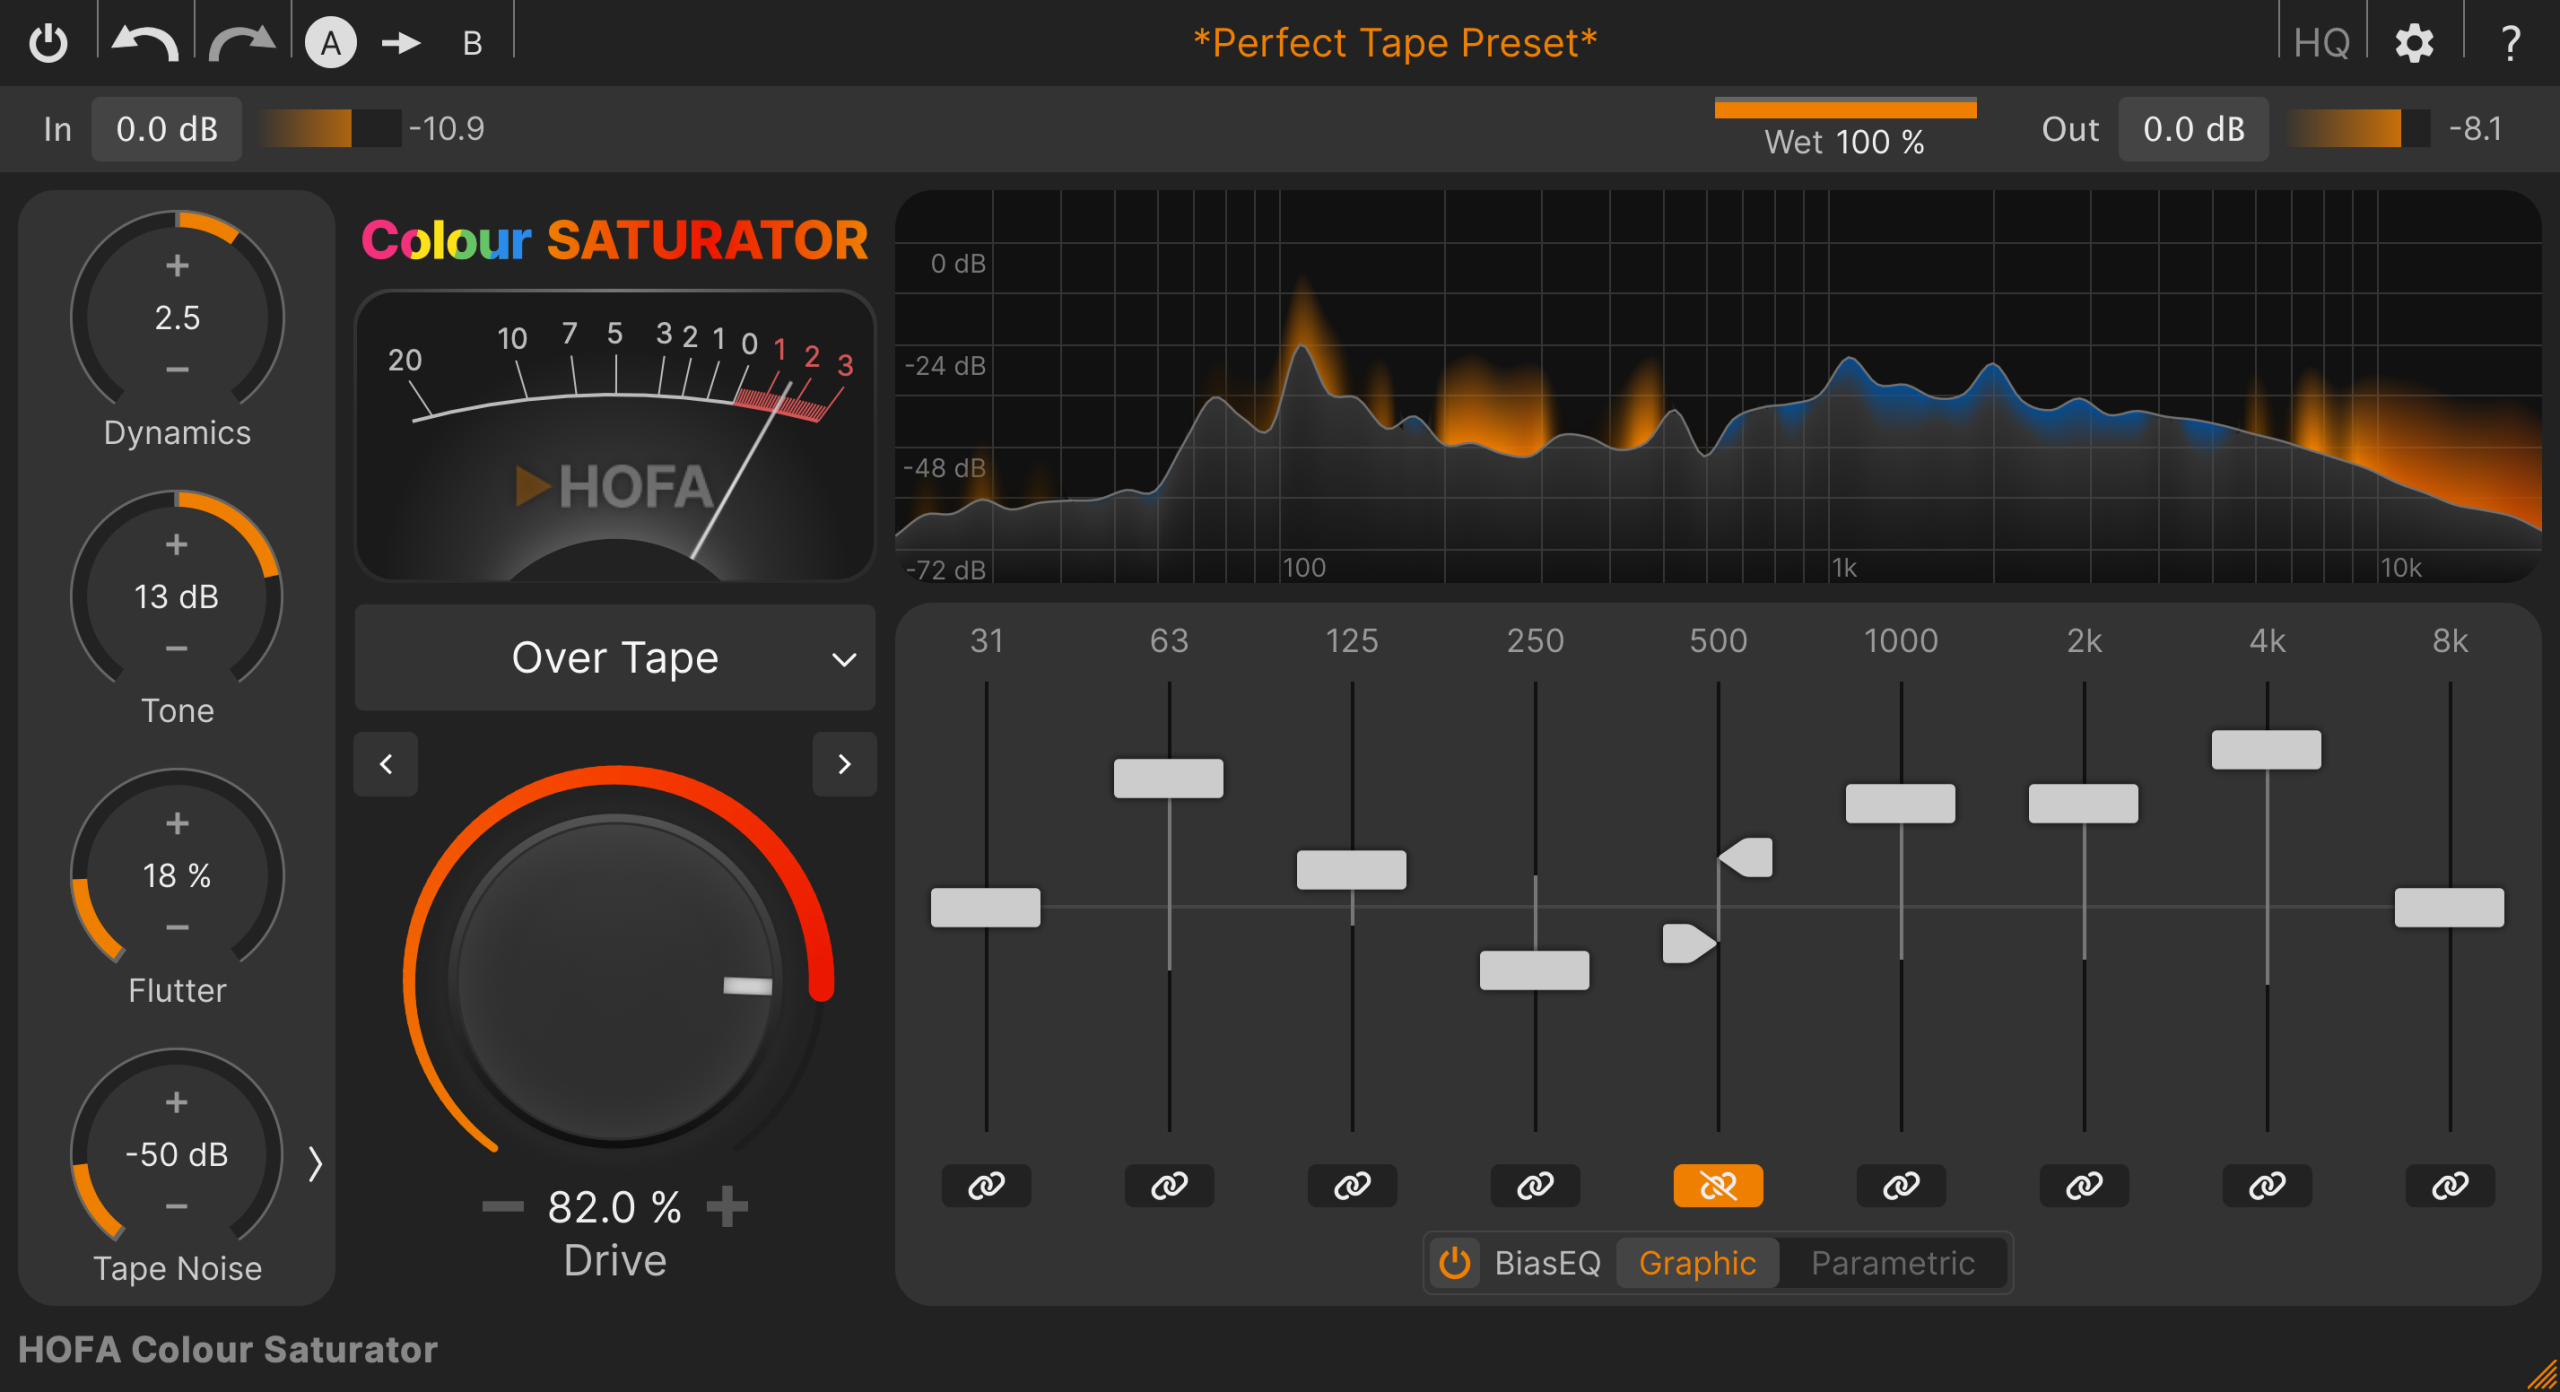Click the 4k band fader handle
This screenshot has width=2560, height=1392.
click(2266, 750)
